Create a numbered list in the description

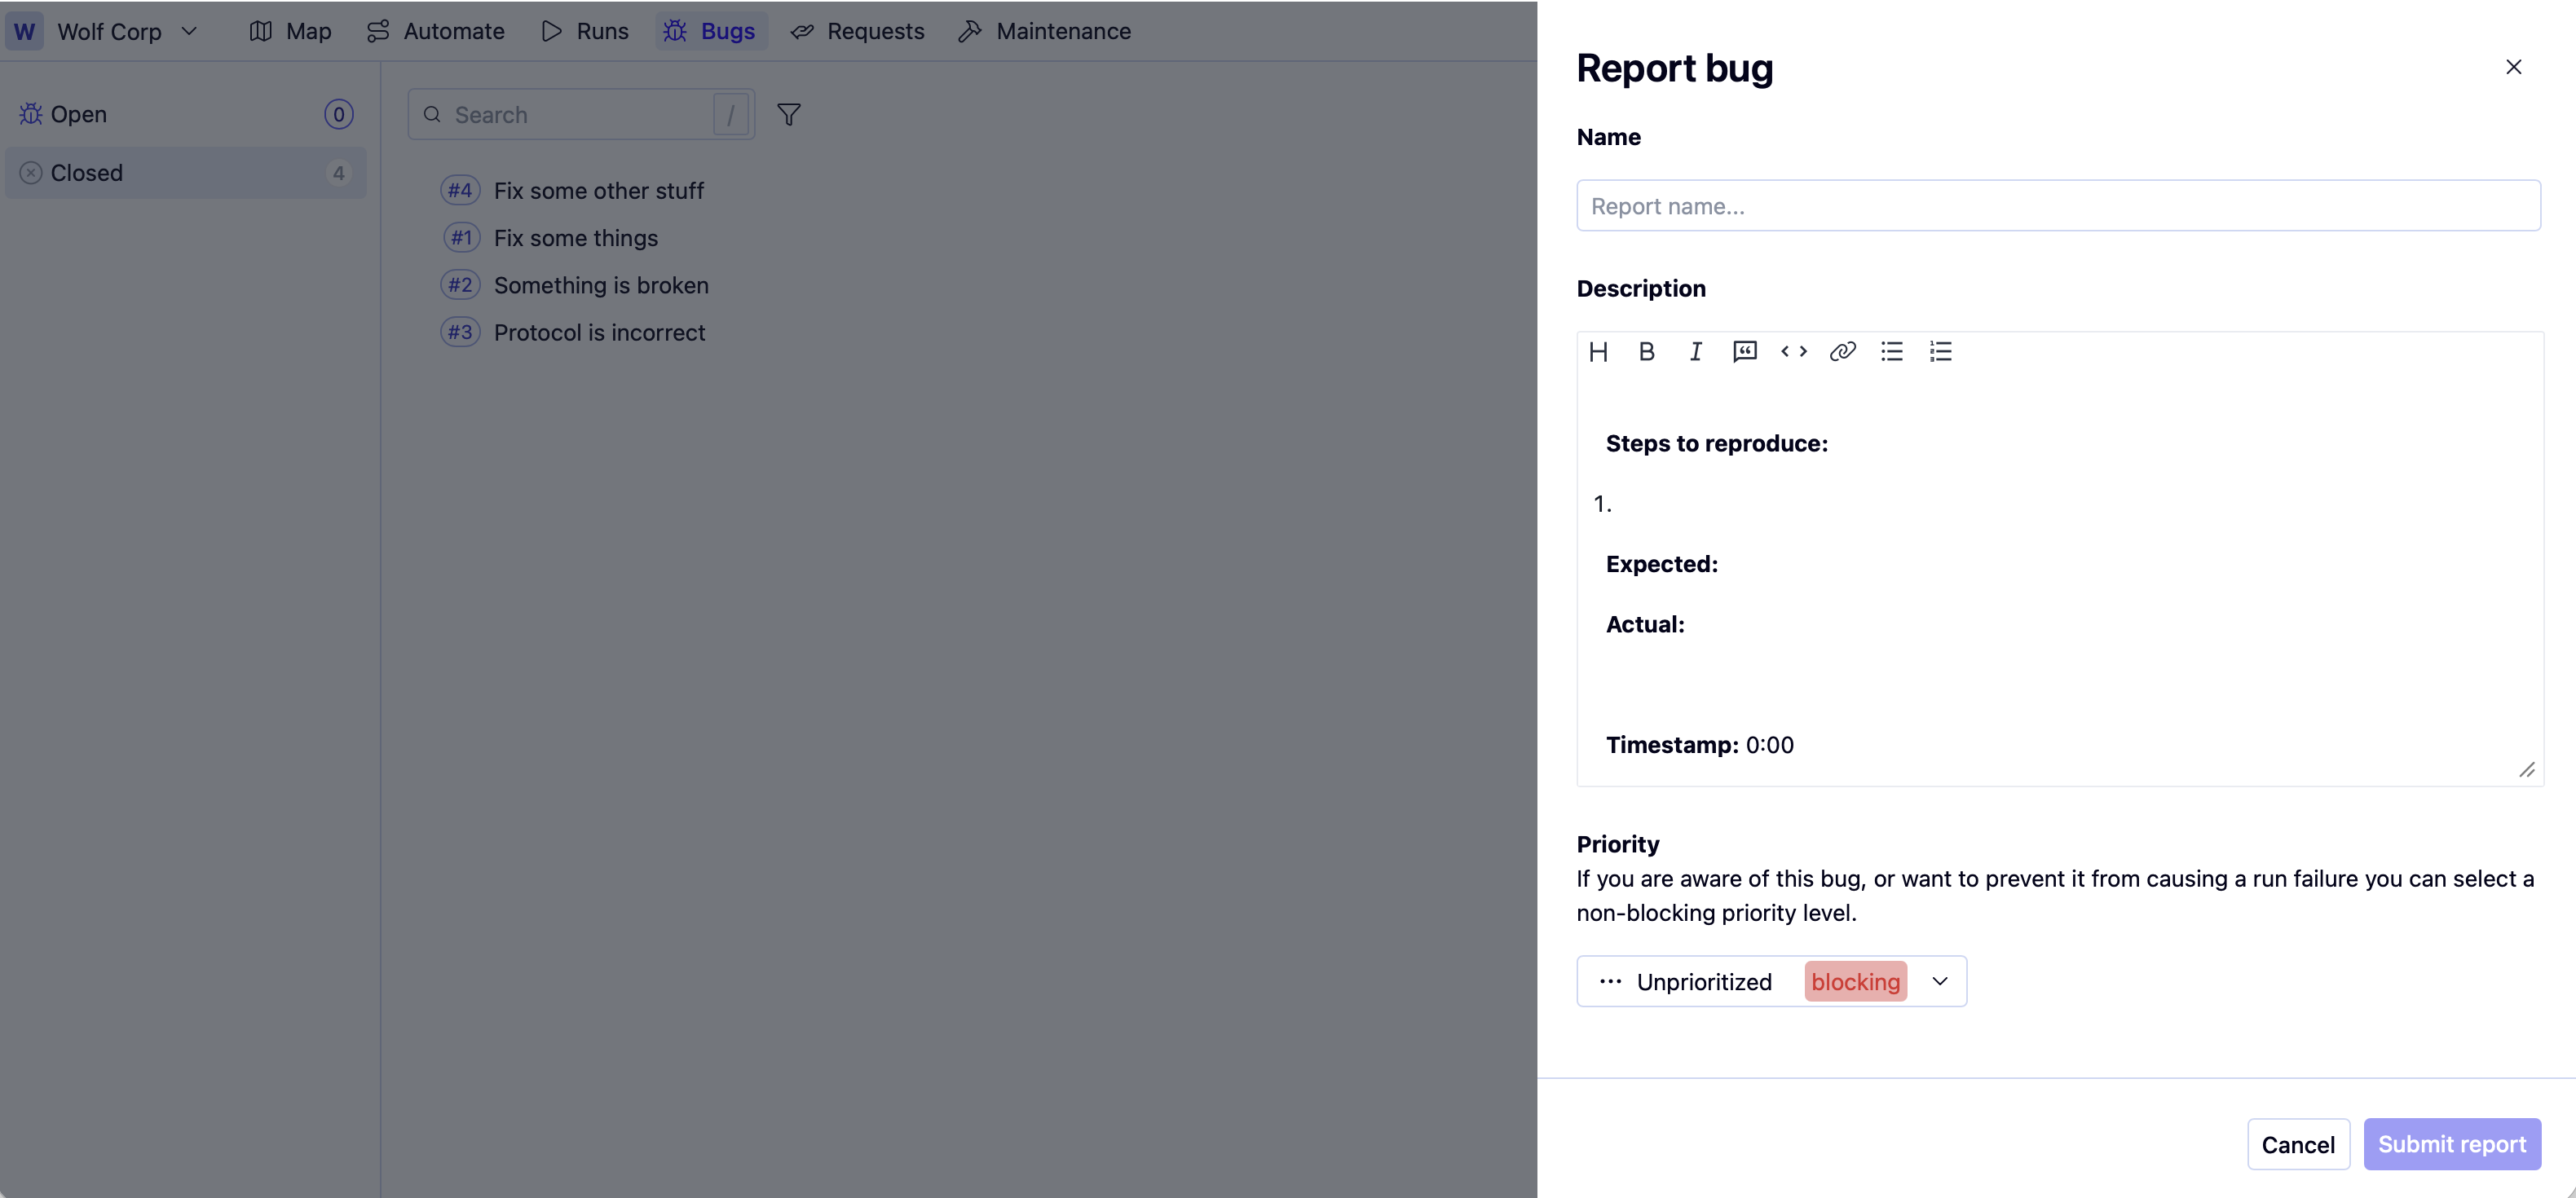[x=1940, y=351]
